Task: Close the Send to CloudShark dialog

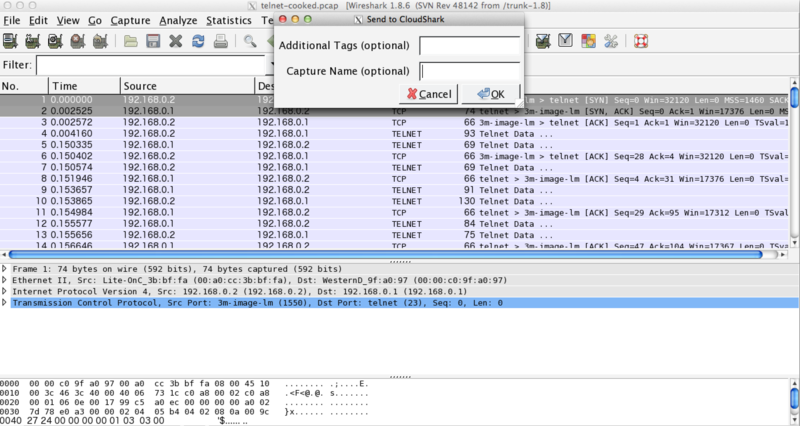Action: coord(283,19)
